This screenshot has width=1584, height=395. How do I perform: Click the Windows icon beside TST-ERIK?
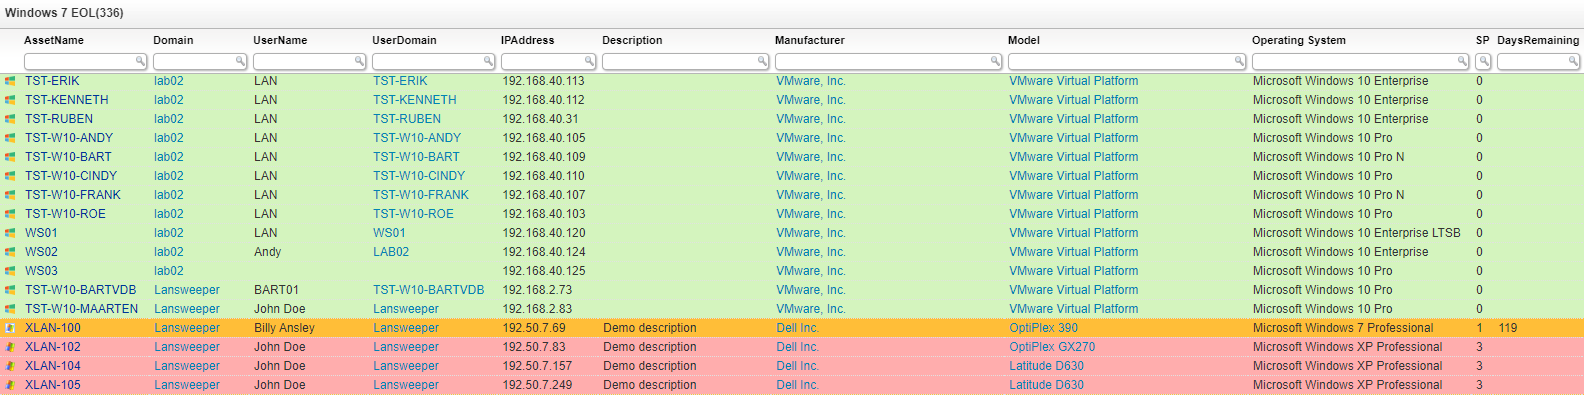[x=10, y=81]
